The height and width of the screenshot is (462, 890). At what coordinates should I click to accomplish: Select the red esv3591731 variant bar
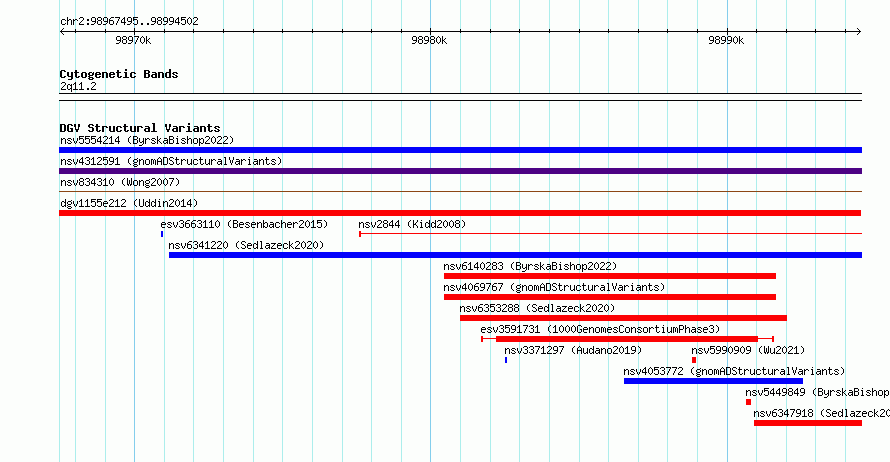click(x=627, y=339)
